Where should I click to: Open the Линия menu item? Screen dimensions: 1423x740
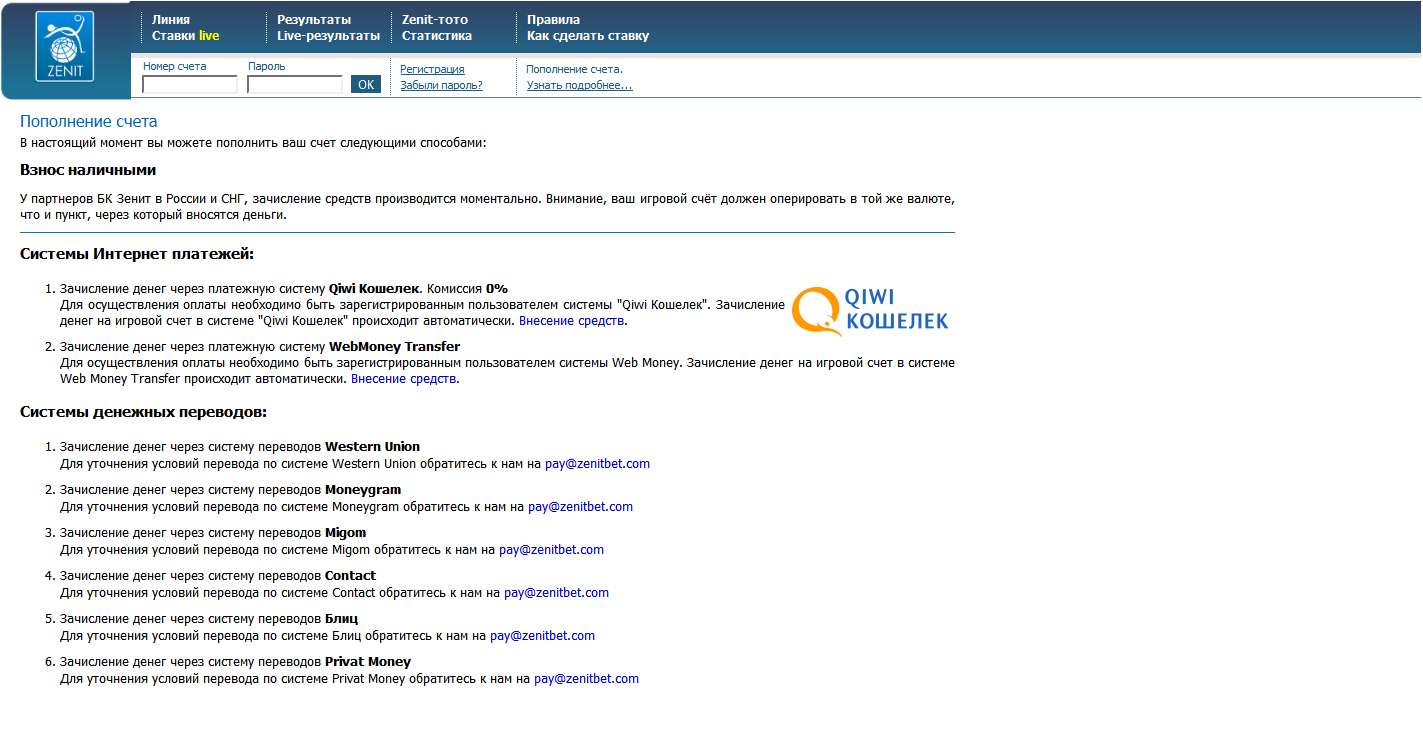pyautogui.click(x=171, y=20)
